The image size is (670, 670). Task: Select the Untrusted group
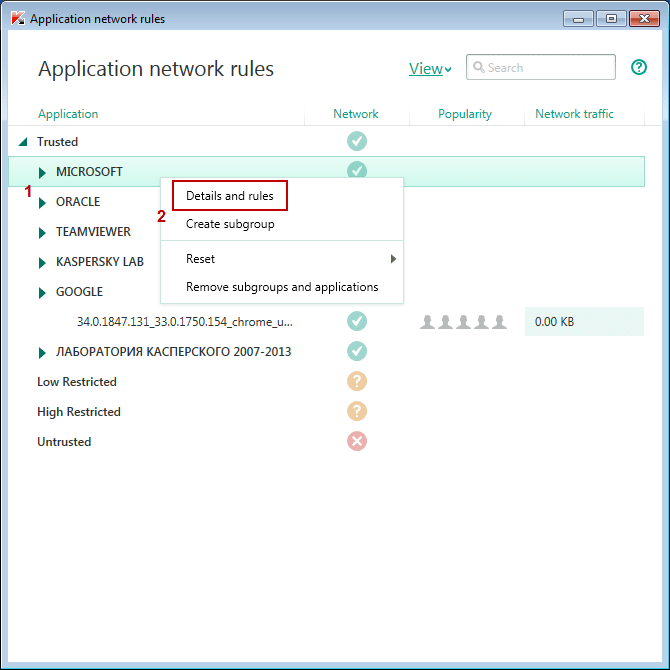pyautogui.click(x=64, y=442)
